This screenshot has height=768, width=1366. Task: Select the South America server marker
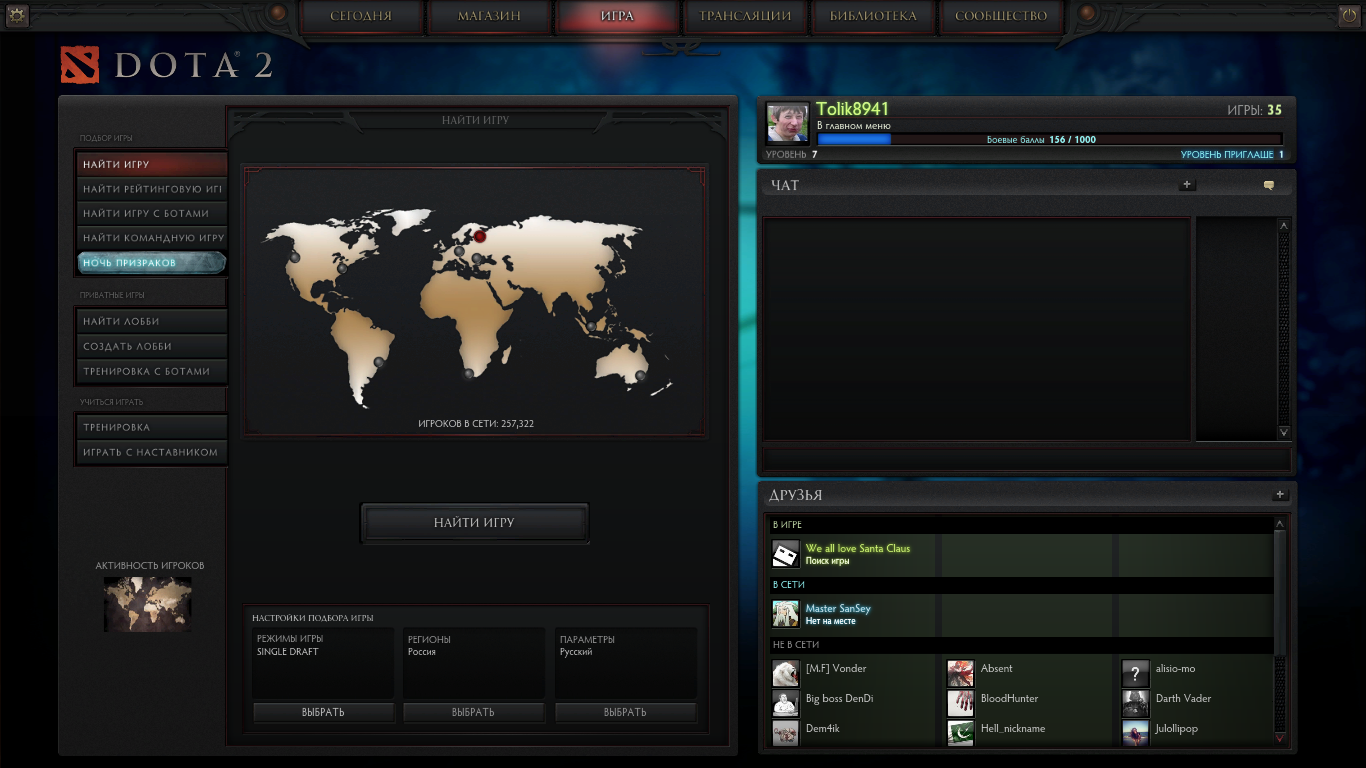click(x=379, y=362)
